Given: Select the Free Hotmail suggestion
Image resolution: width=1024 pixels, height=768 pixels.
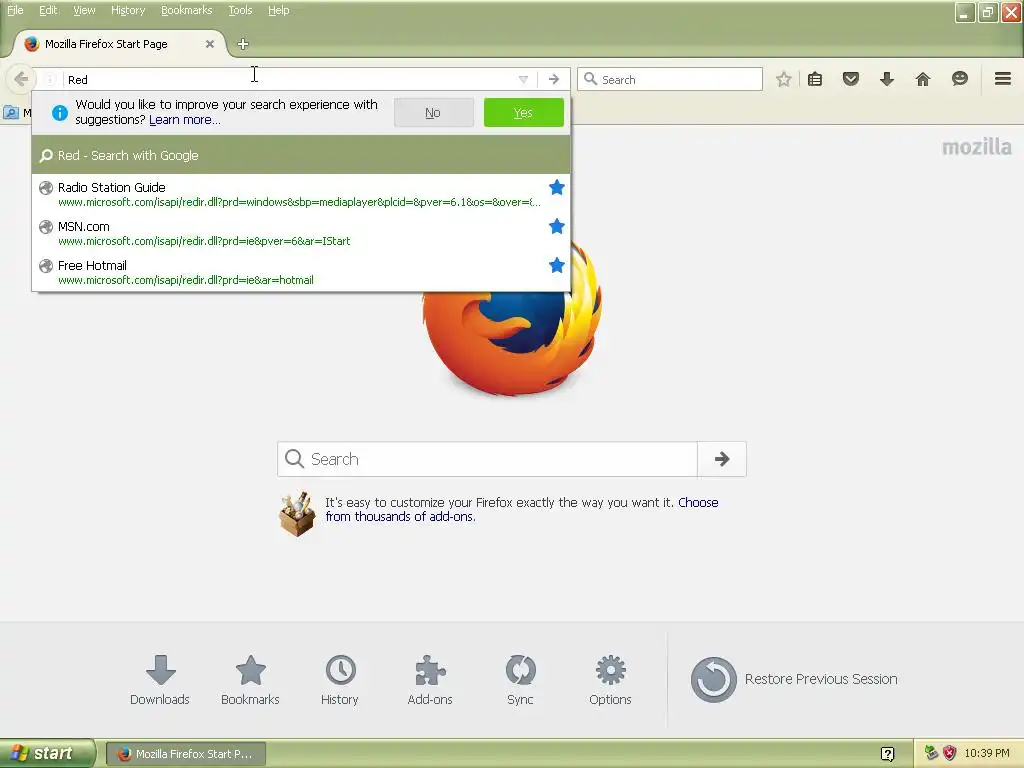Looking at the screenshot, I should click(301, 272).
